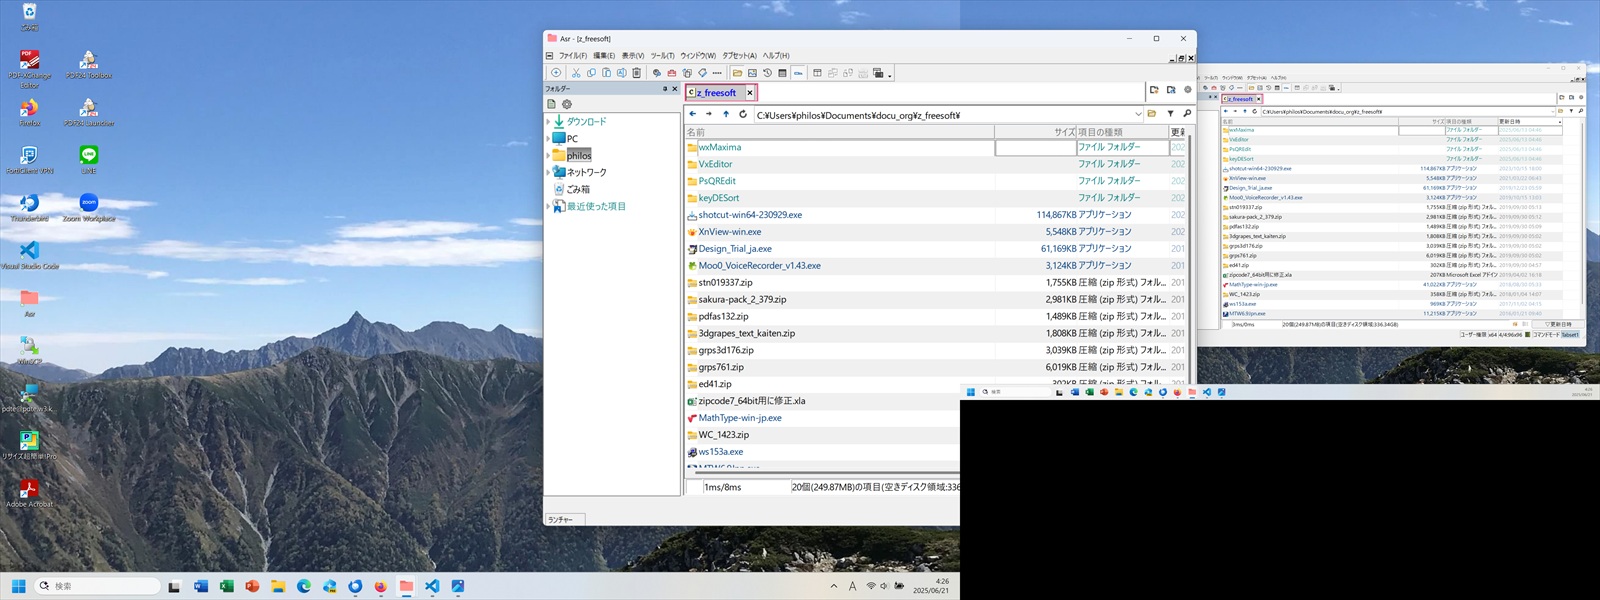Click the filter funnel icon by address bar
Viewport: 1600px width, 600px height.
pyautogui.click(x=1171, y=114)
